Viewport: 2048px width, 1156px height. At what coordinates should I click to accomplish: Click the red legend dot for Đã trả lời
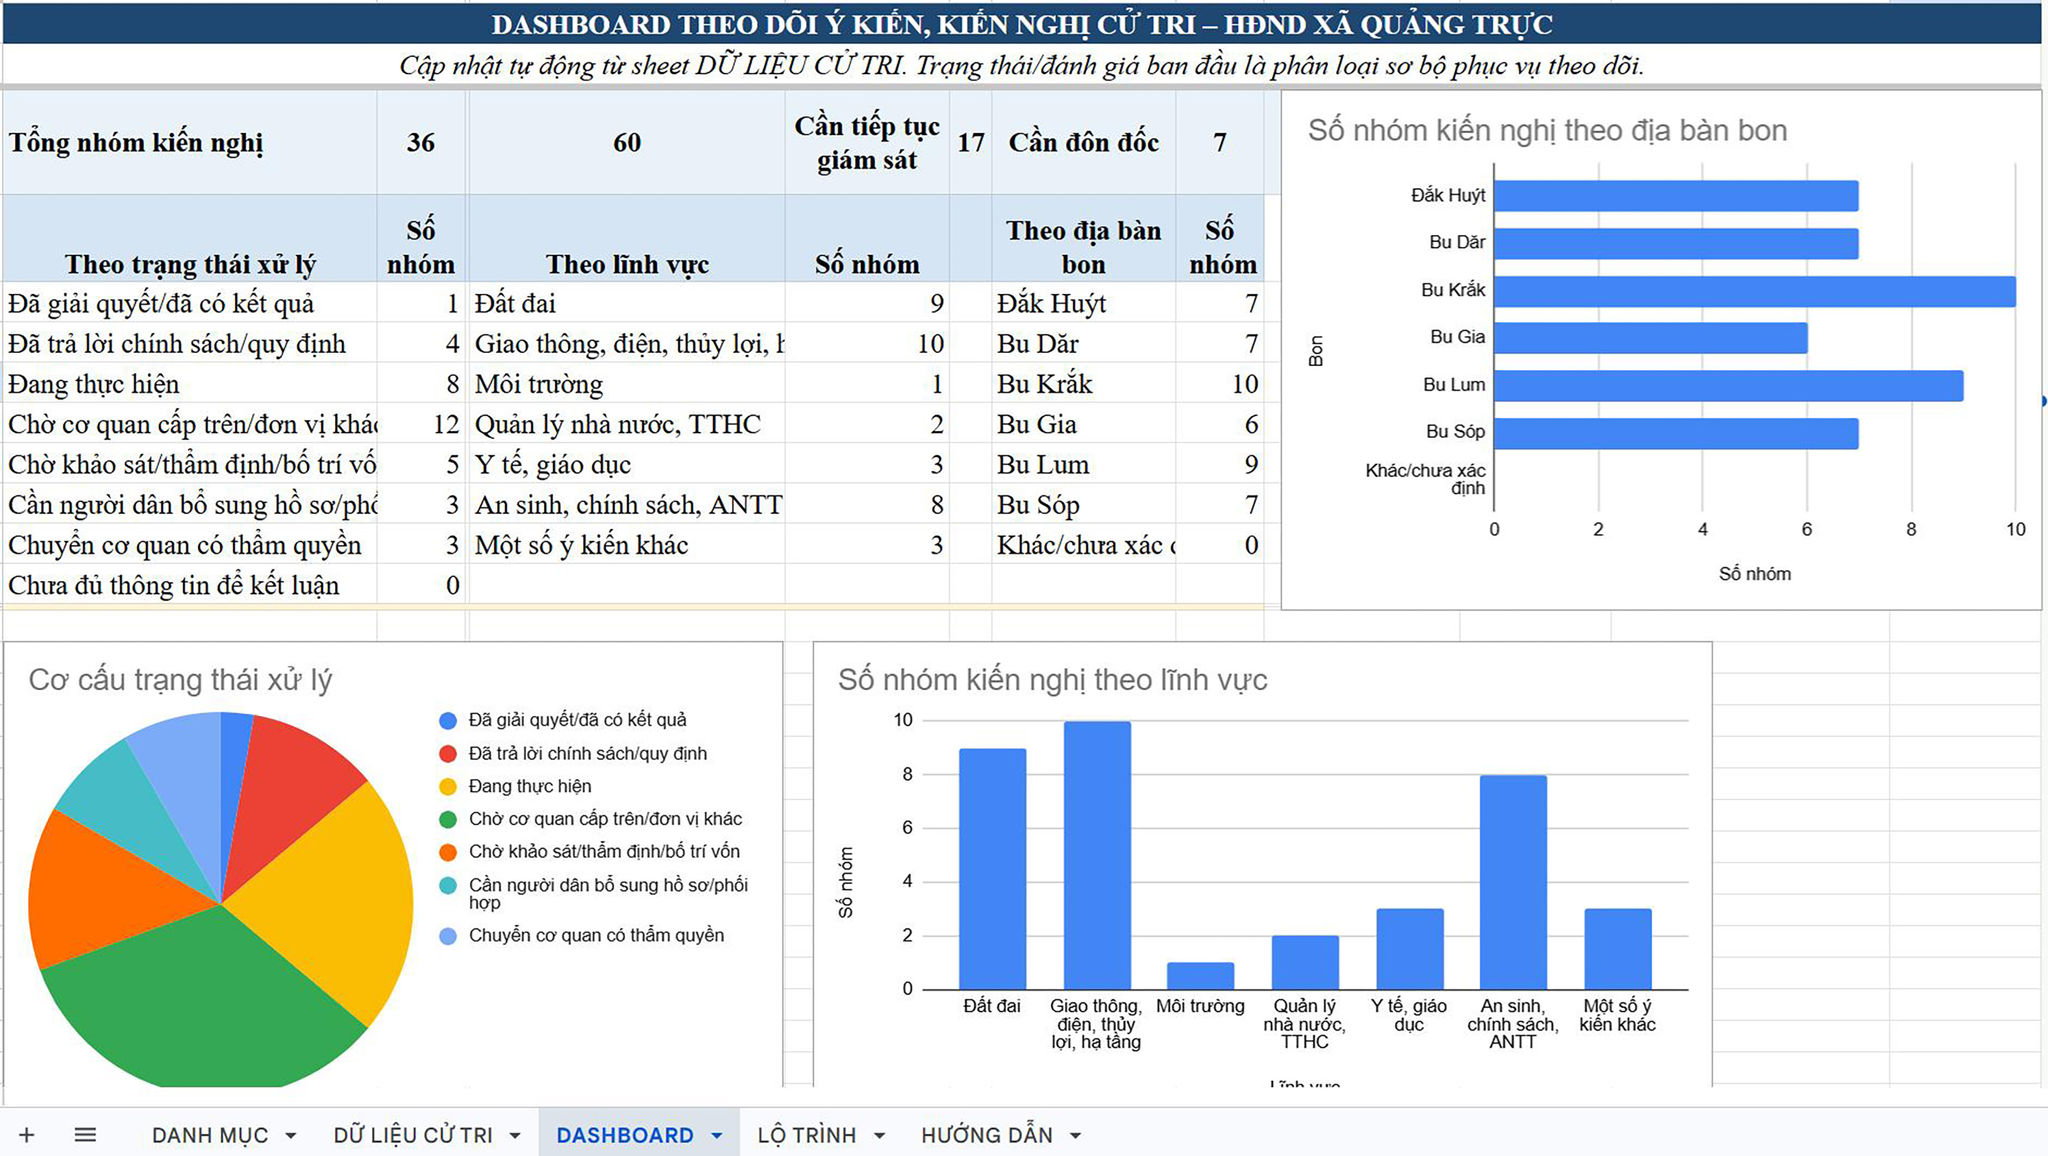click(x=448, y=754)
